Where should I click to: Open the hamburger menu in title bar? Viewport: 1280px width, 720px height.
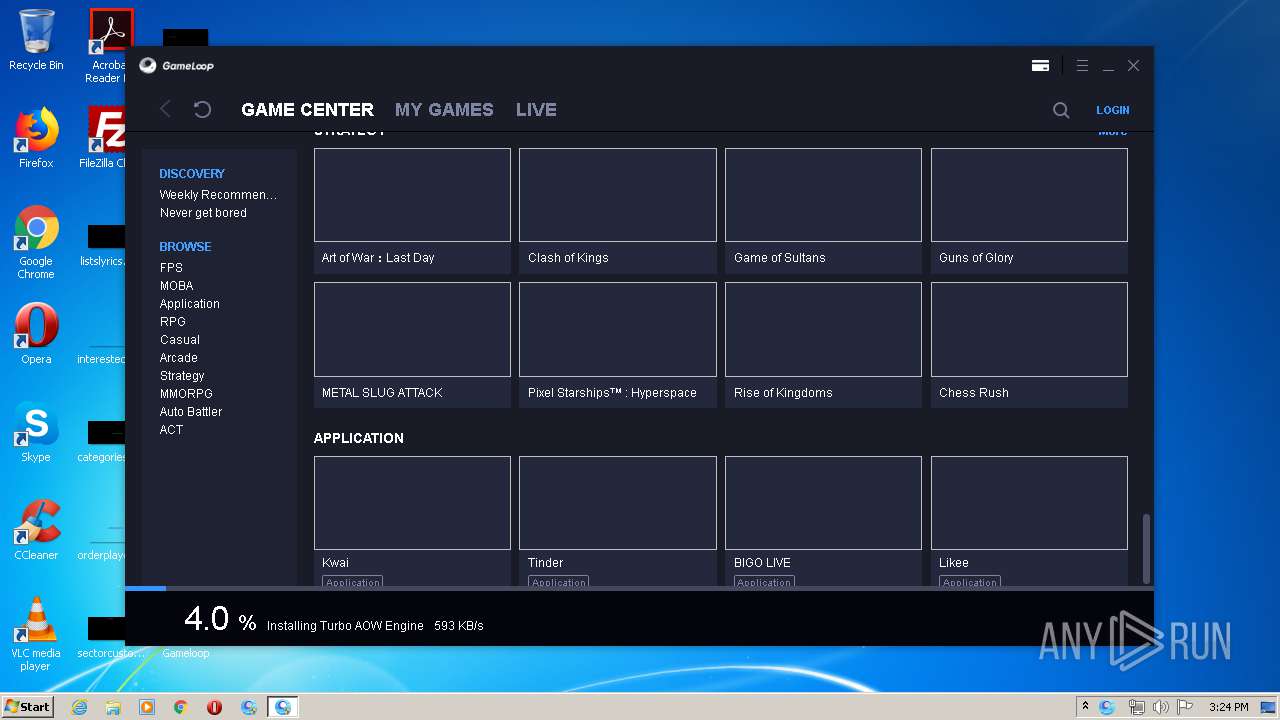coord(1082,65)
